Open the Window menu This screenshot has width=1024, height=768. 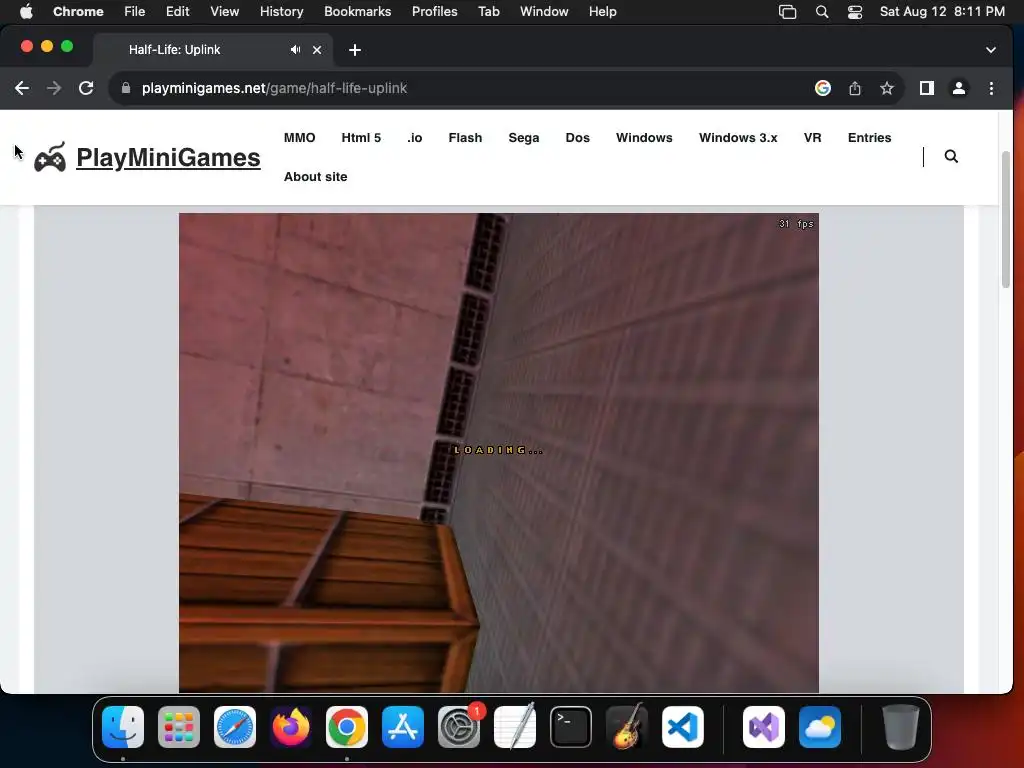pos(544,12)
